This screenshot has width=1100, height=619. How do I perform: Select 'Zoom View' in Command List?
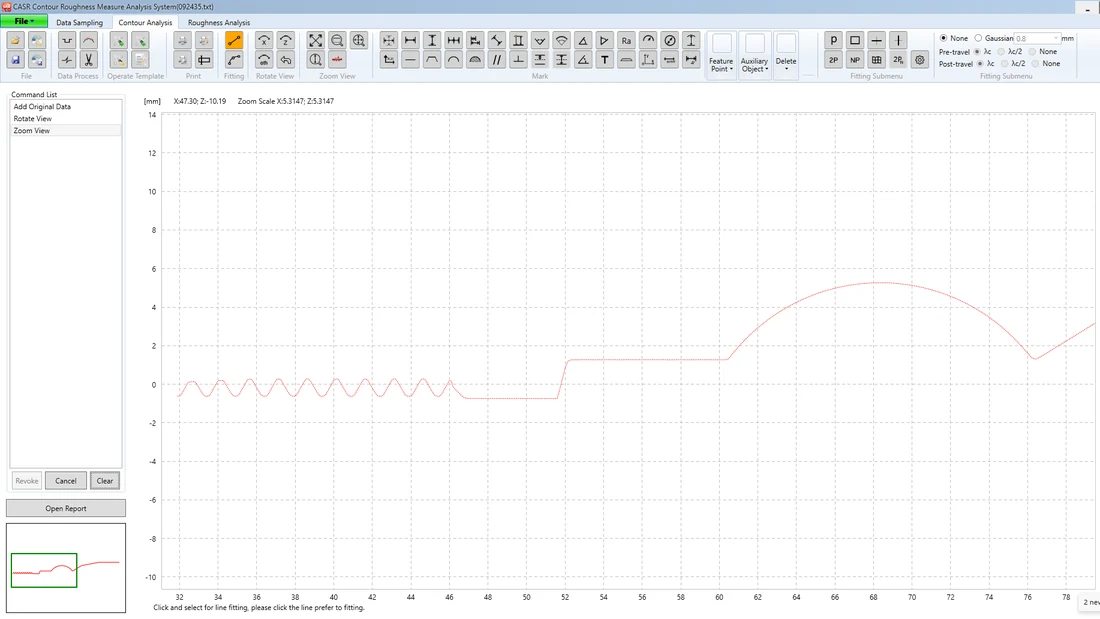pos(65,131)
